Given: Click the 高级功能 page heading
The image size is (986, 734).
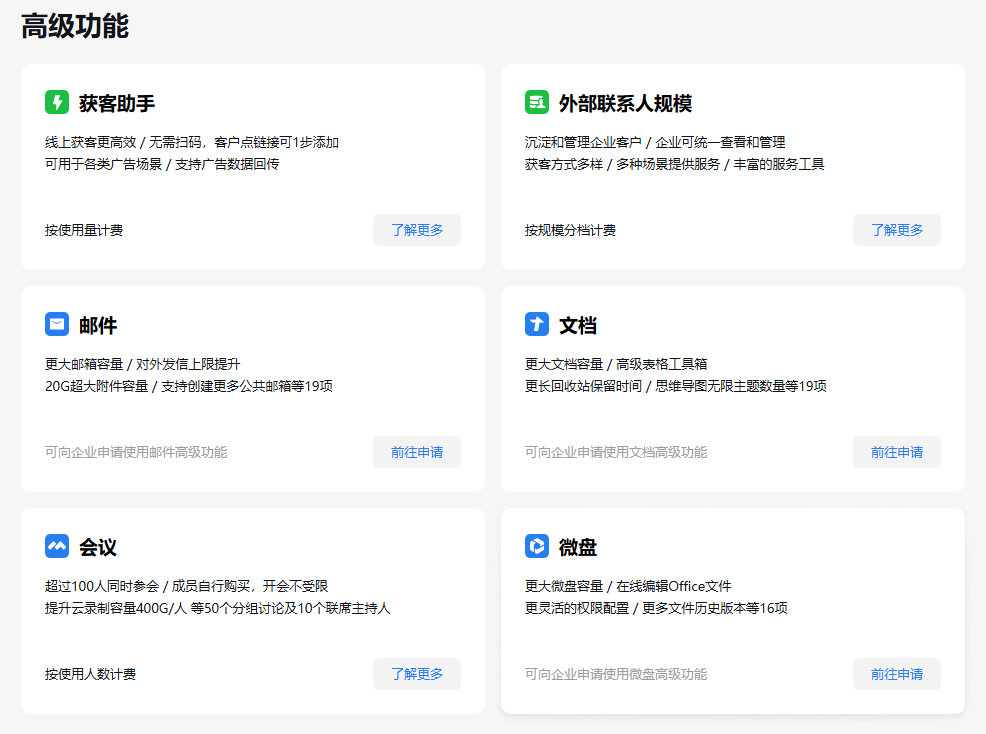Looking at the screenshot, I should (75, 26).
